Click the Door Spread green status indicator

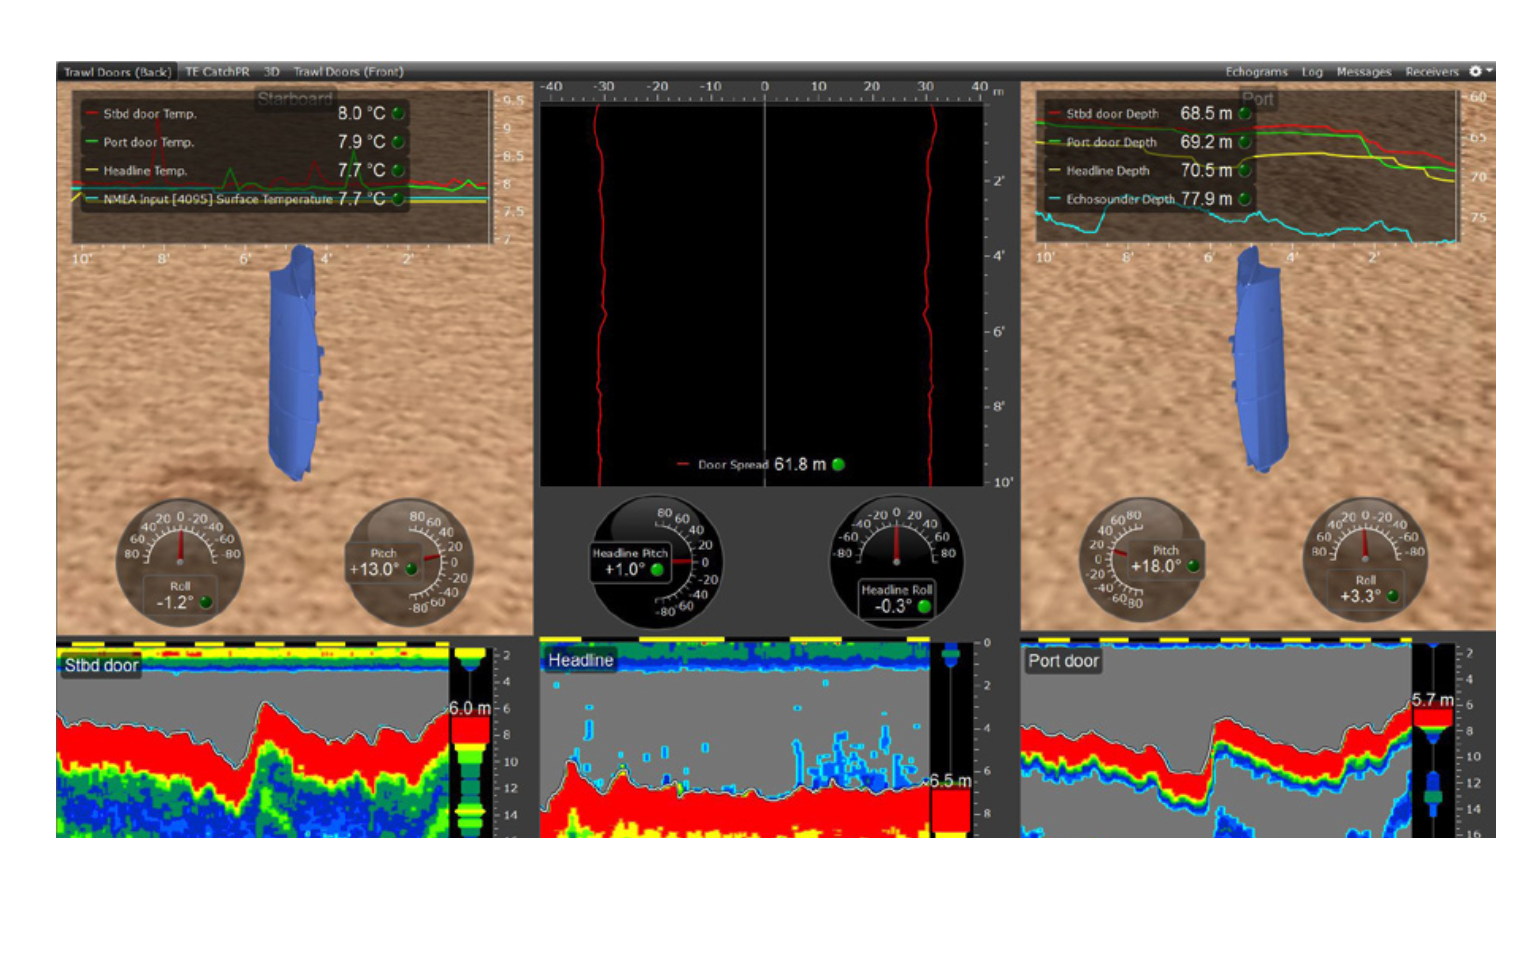839,464
